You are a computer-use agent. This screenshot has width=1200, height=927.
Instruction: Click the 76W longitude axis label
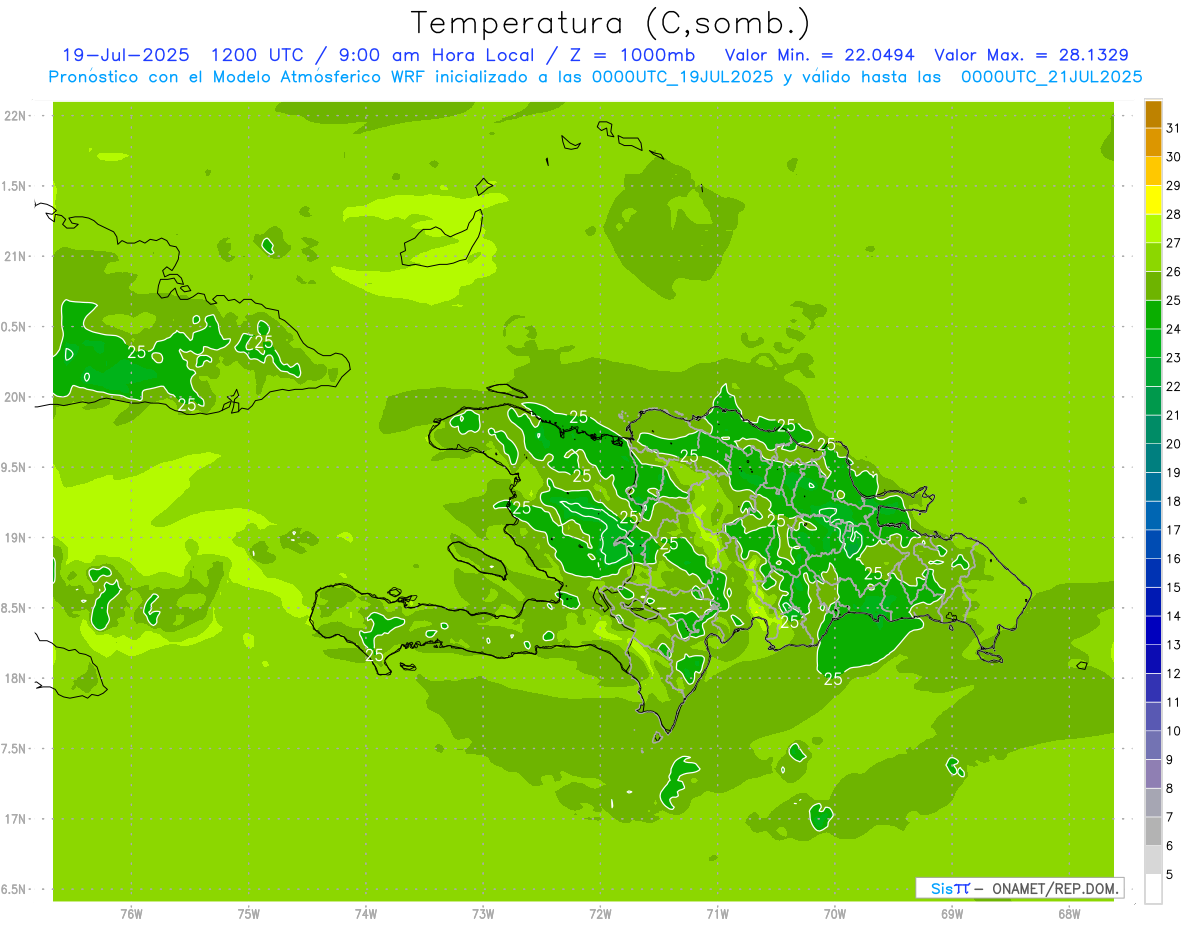tap(131, 914)
